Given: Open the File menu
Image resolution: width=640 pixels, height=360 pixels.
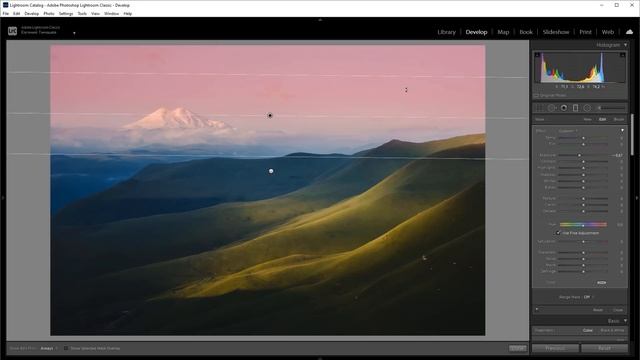Looking at the screenshot, I should (x=6, y=13).
